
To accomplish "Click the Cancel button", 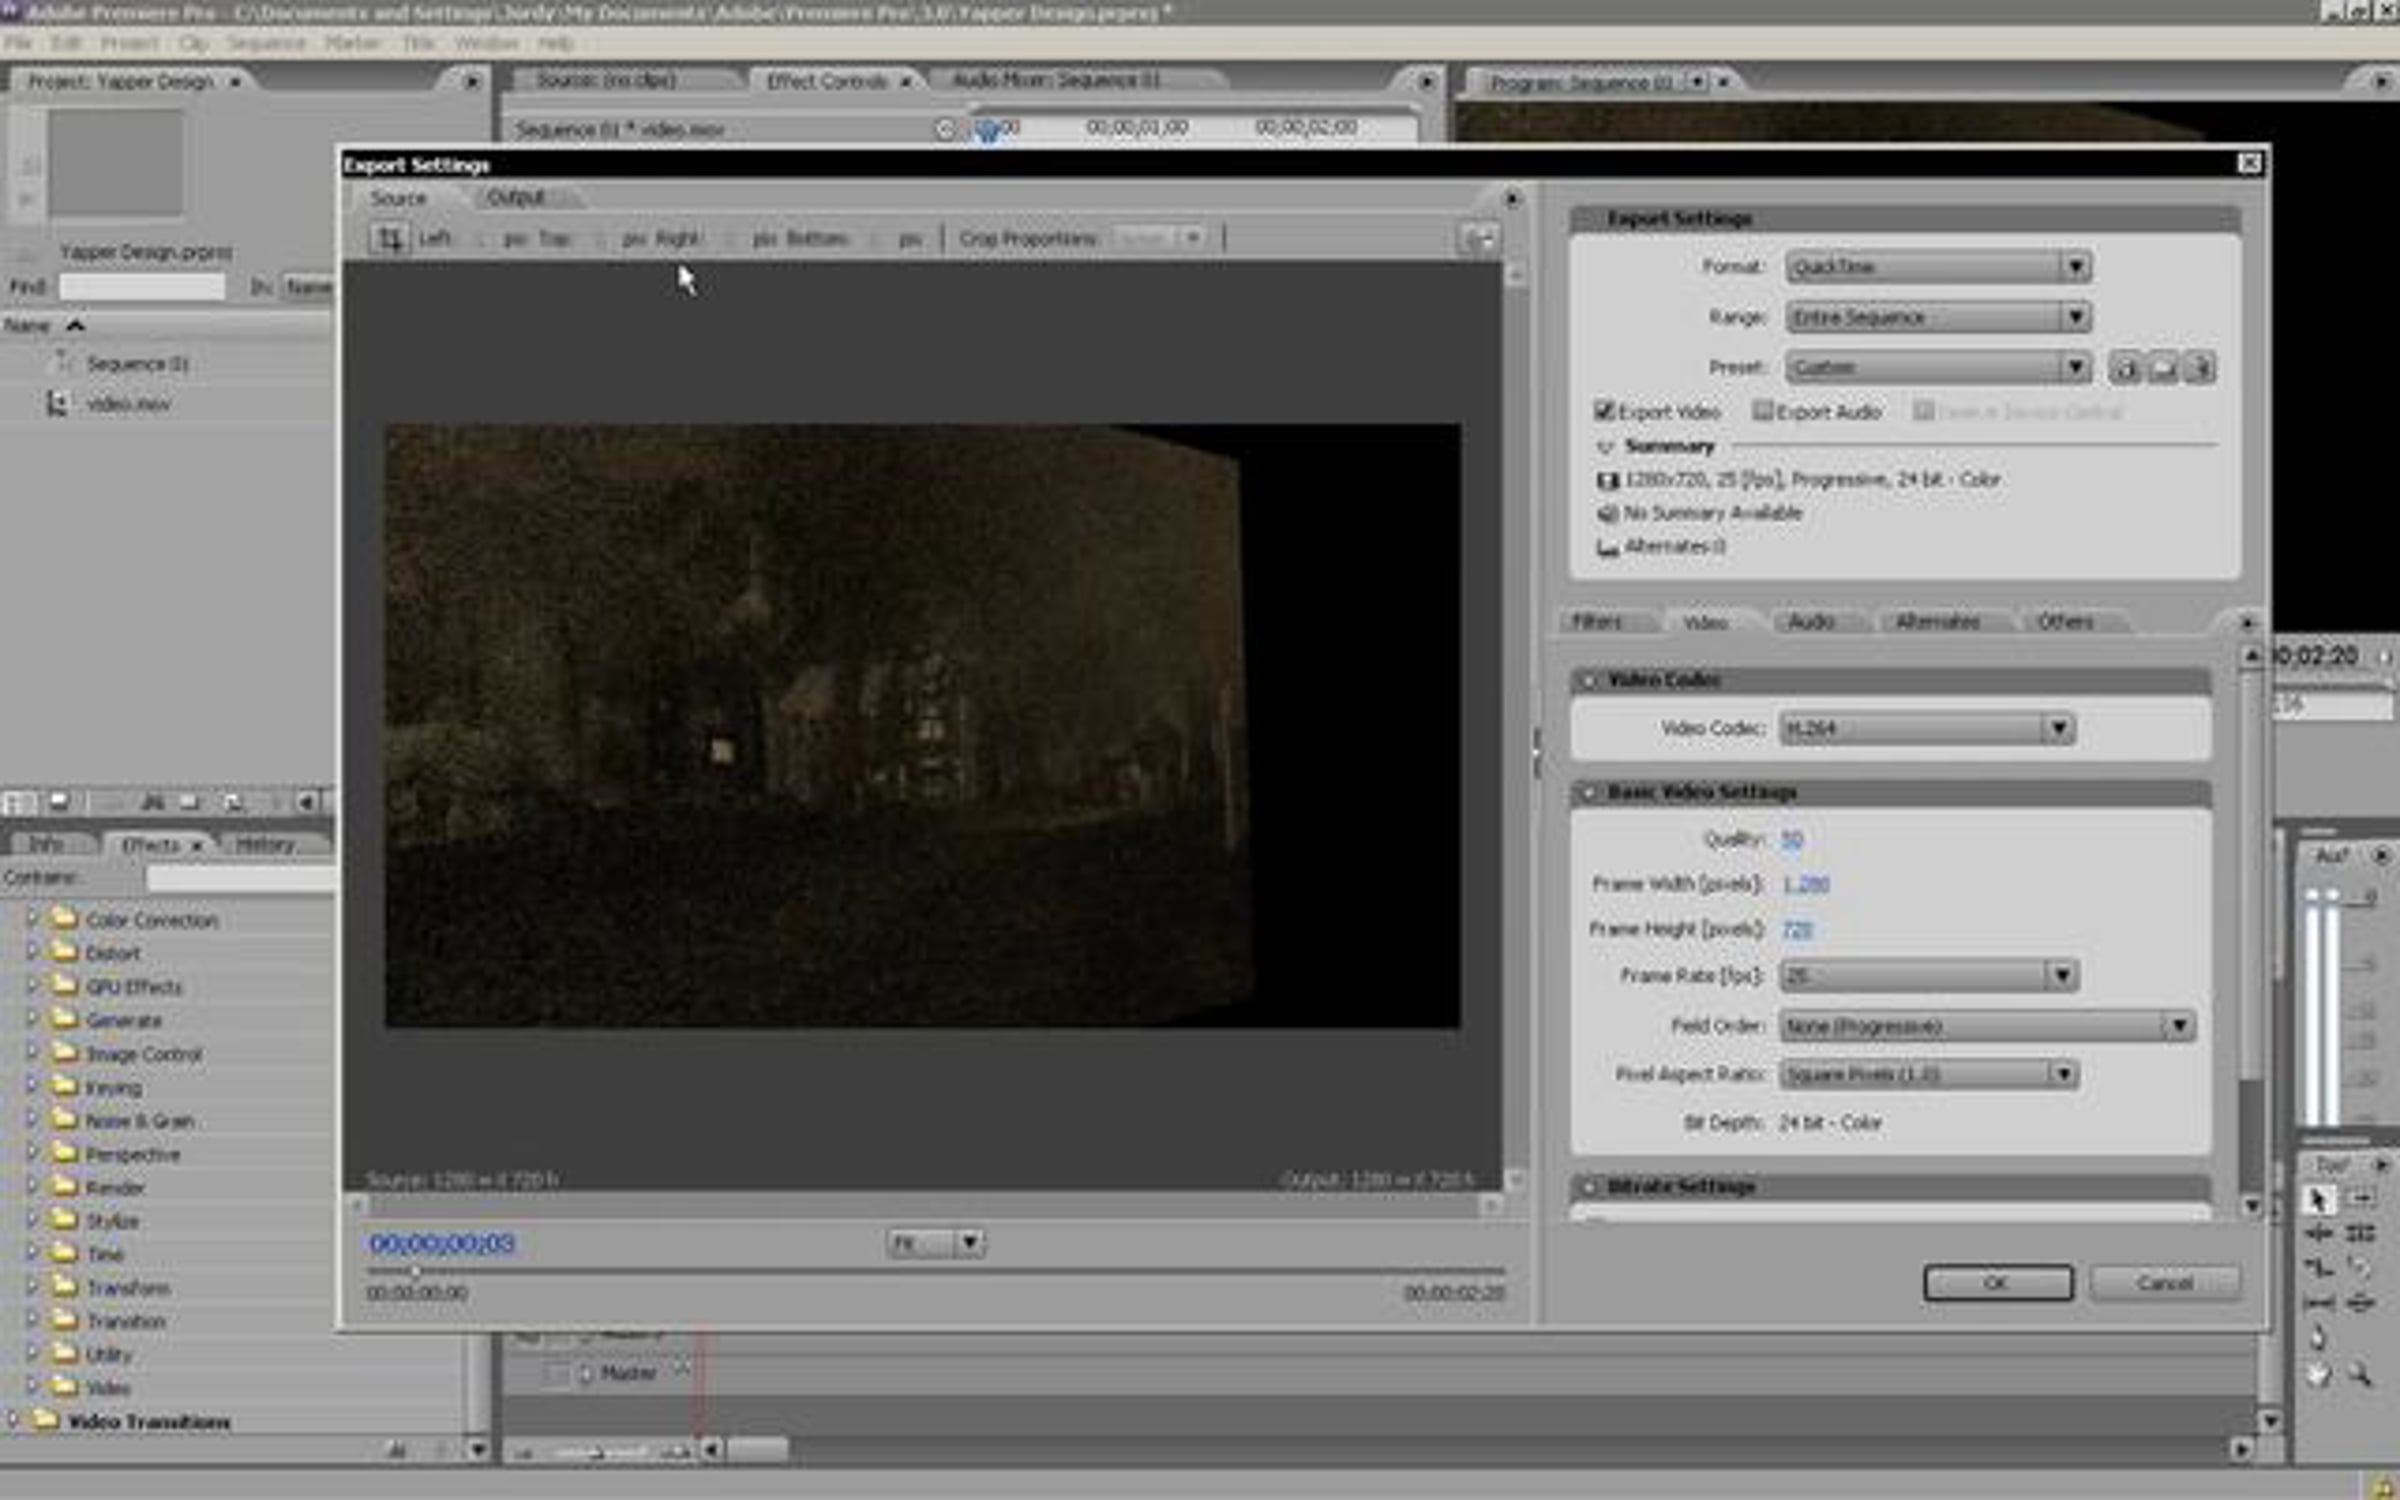I will 2164,1283.
